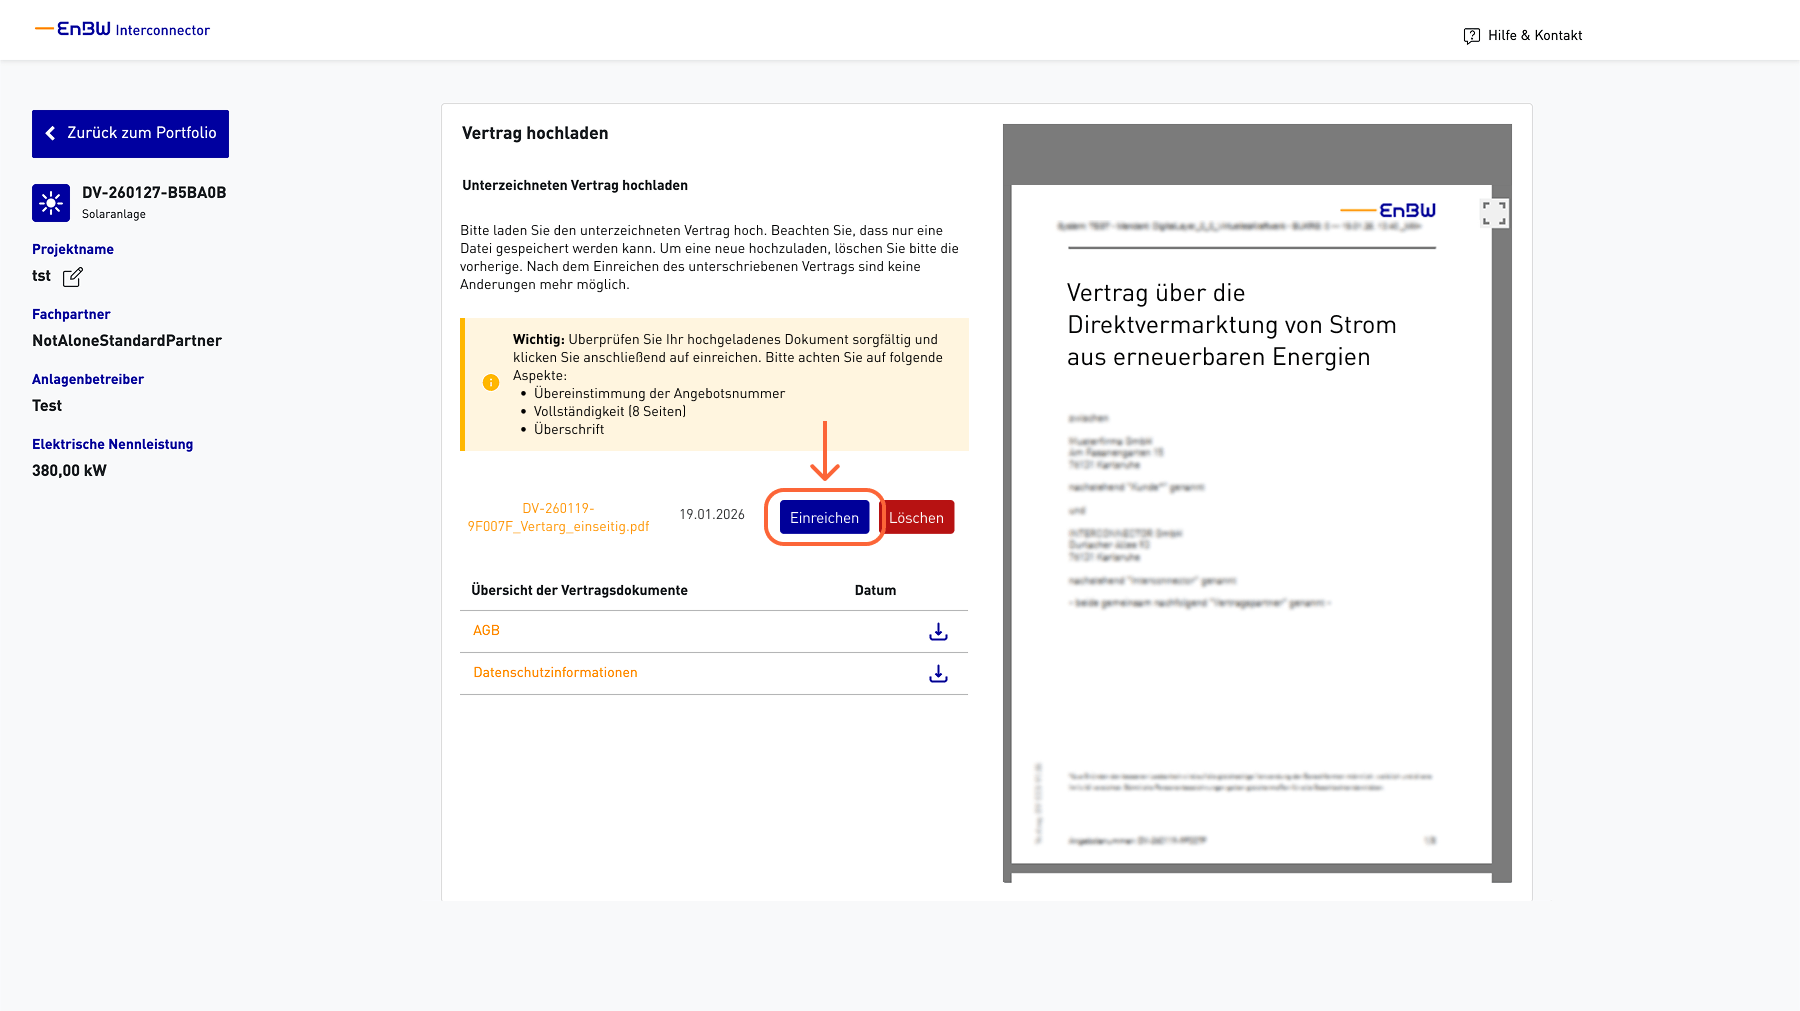Download the Datenschutzinformationen document
Viewport: 1800px width, 1011px height.
(938, 673)
